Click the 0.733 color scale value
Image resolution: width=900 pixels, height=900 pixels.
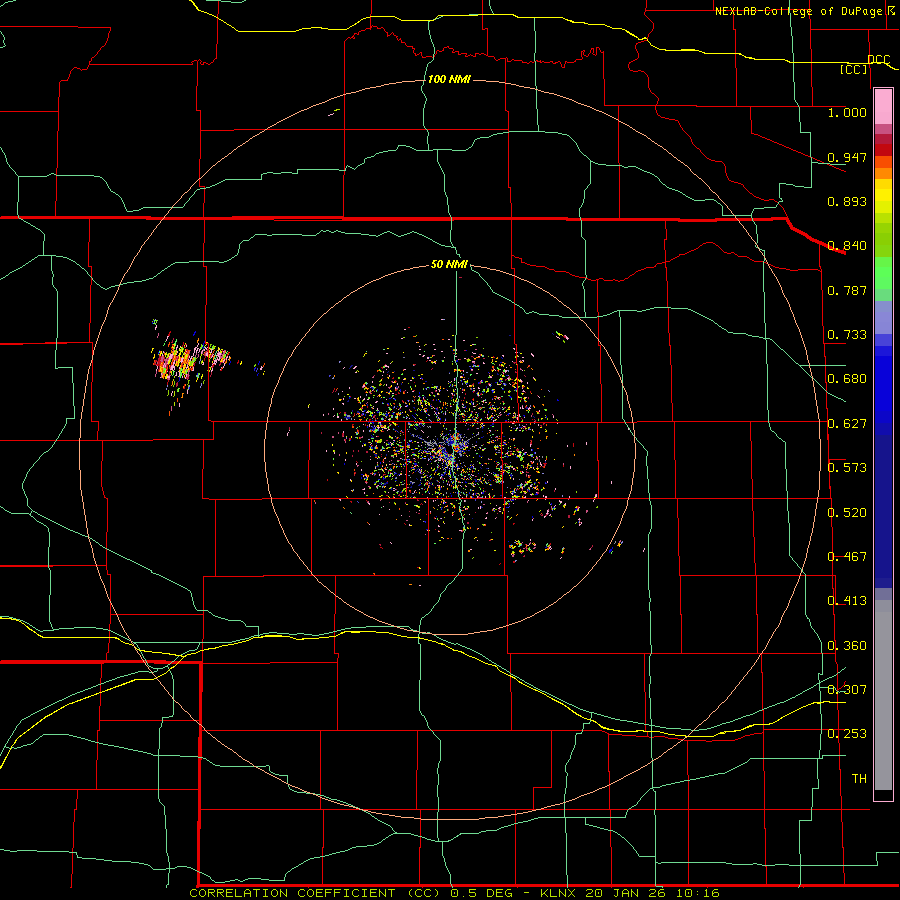[847, 335]
